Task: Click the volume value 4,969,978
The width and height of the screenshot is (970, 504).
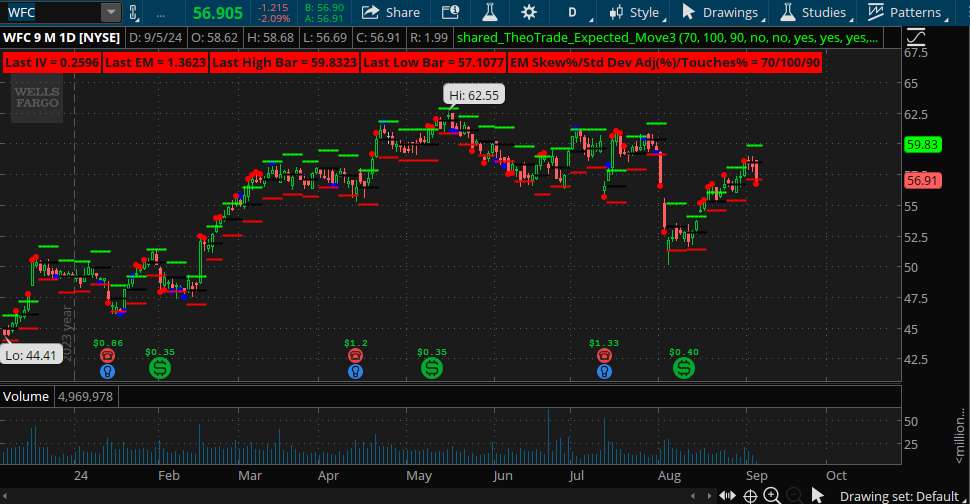Action: 85,396
